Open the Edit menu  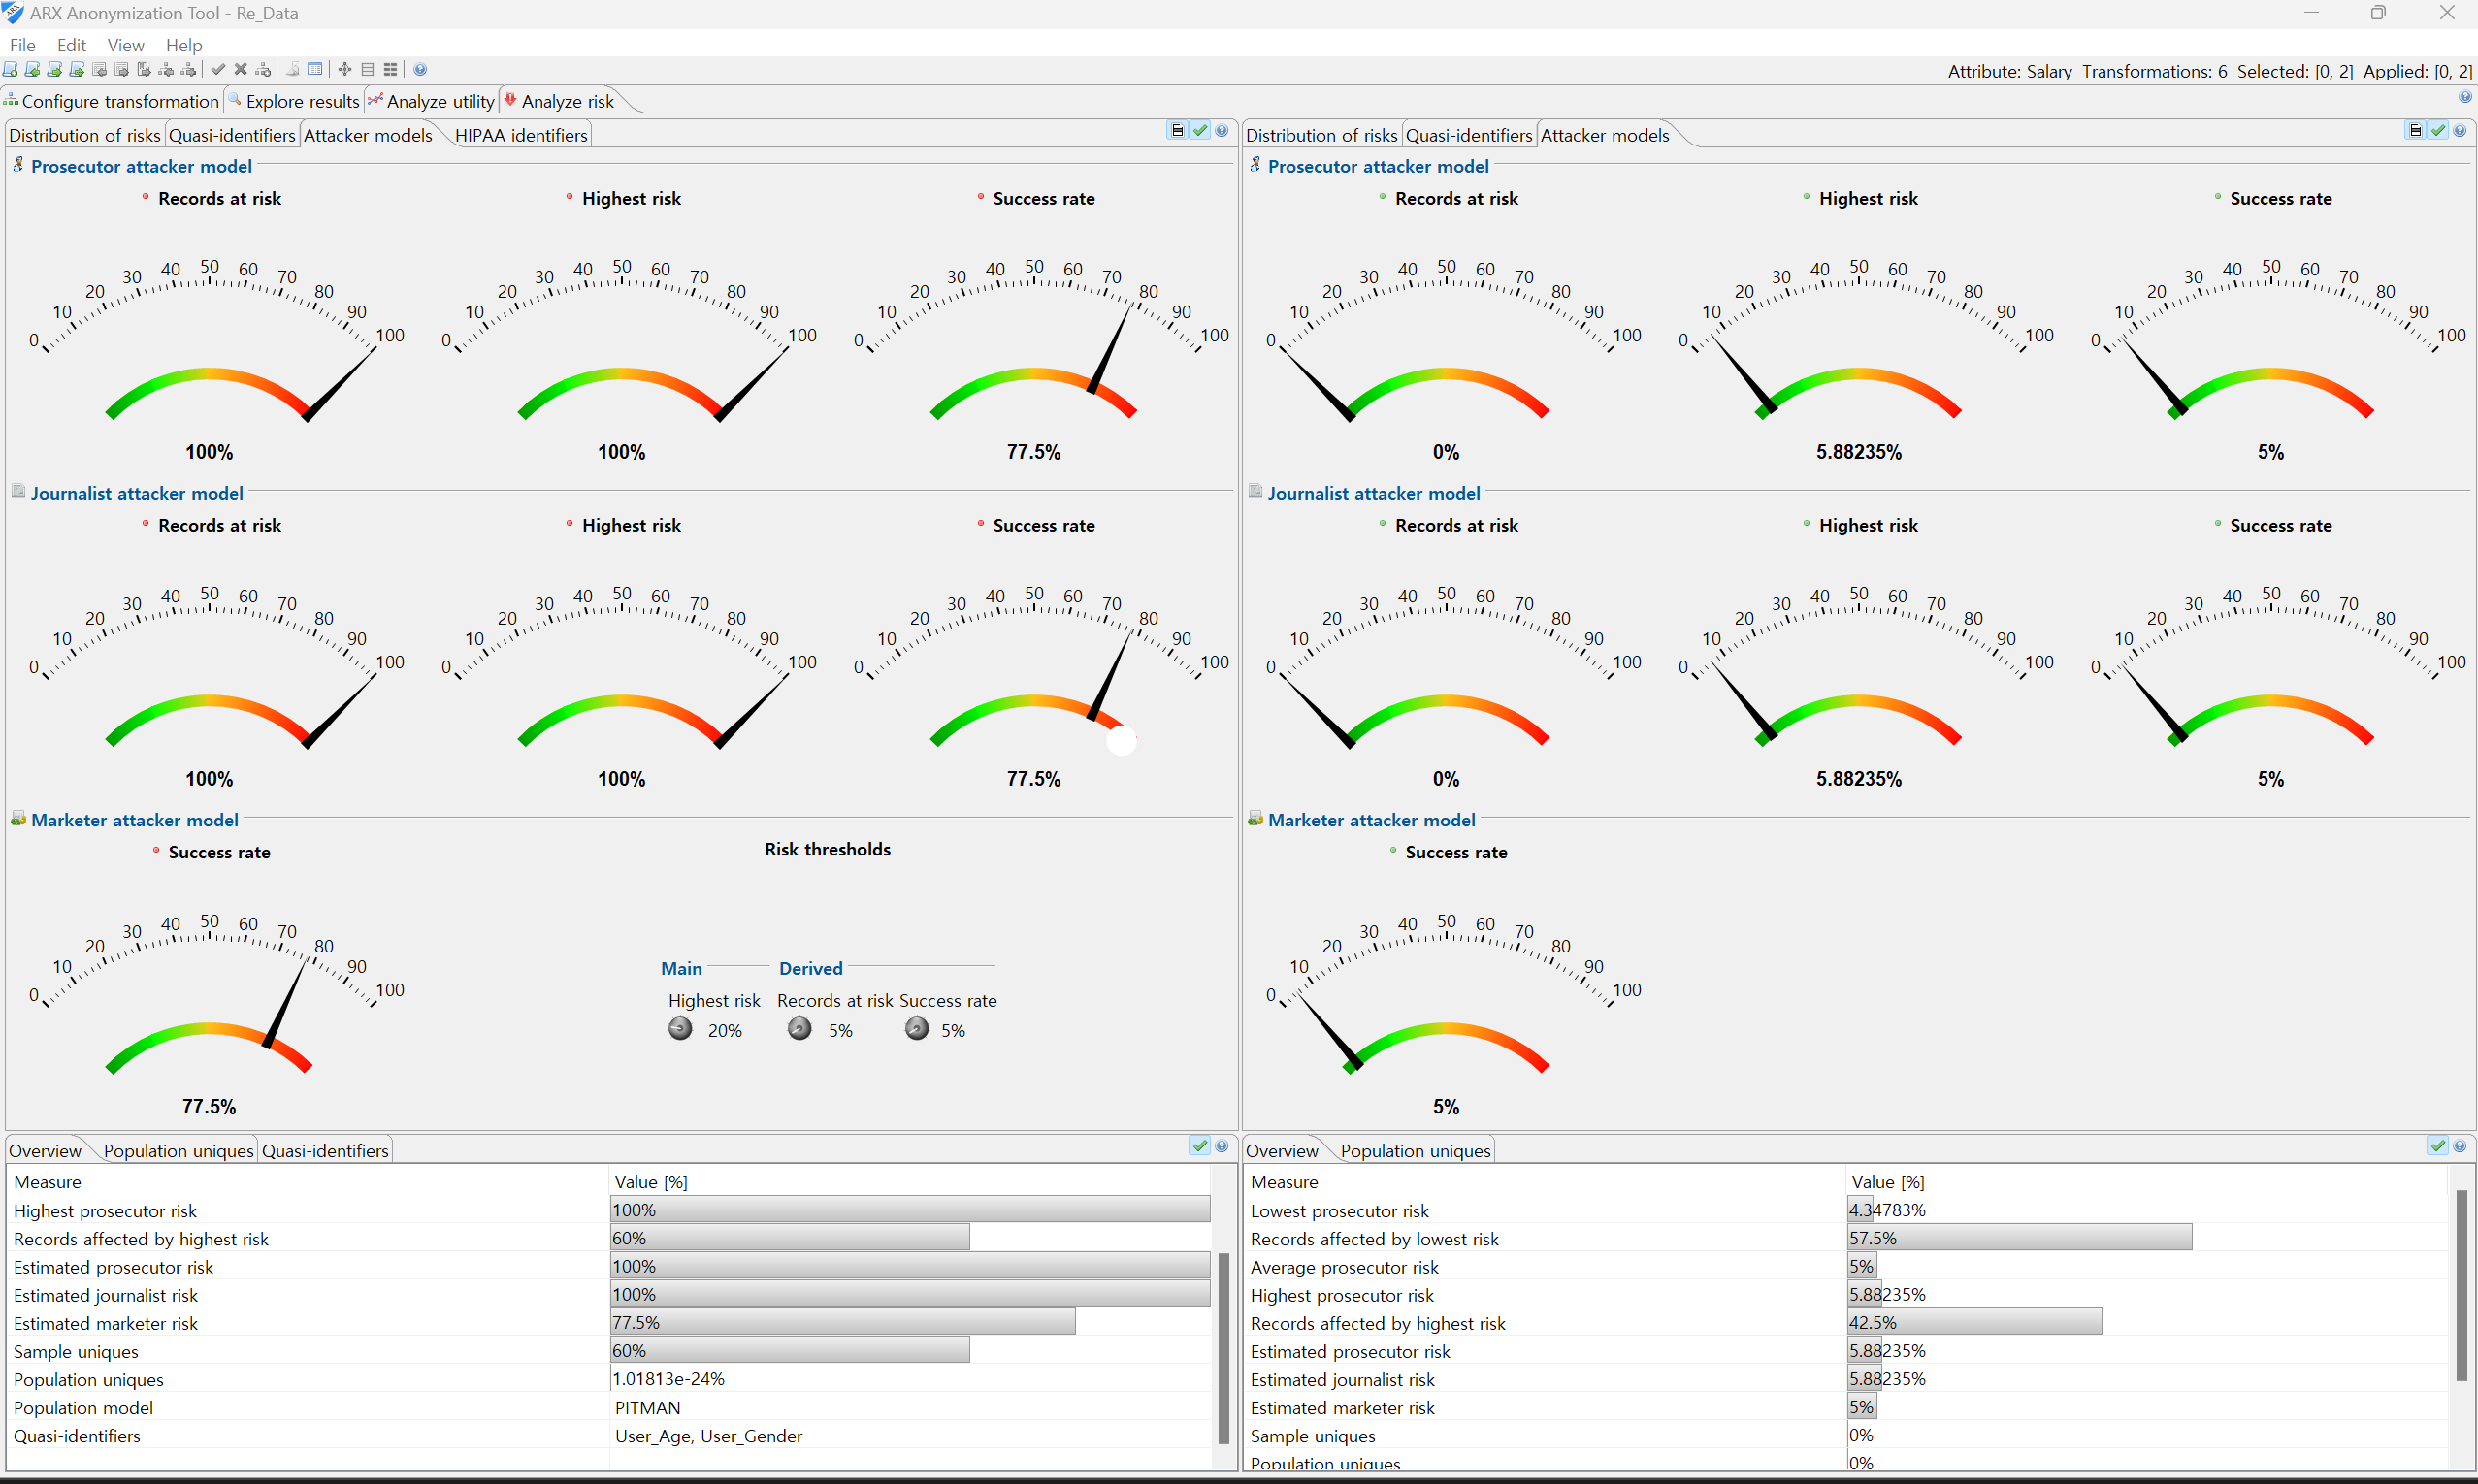[x=71, y=45]
